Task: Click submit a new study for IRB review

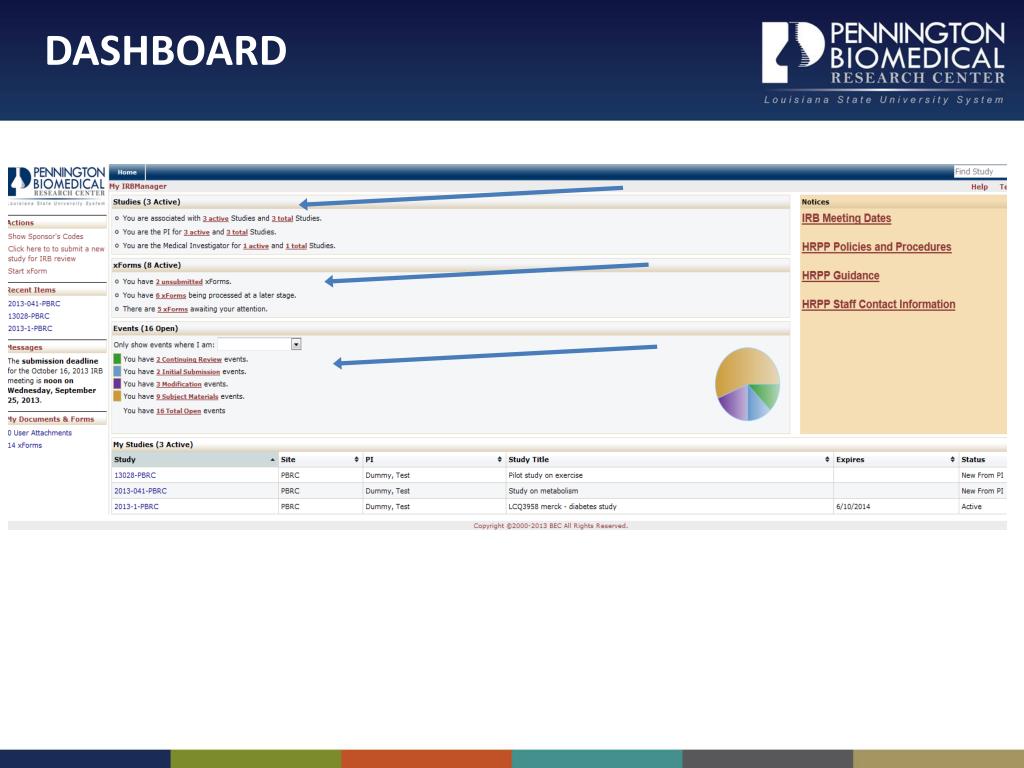Action: tap(56, 253)
